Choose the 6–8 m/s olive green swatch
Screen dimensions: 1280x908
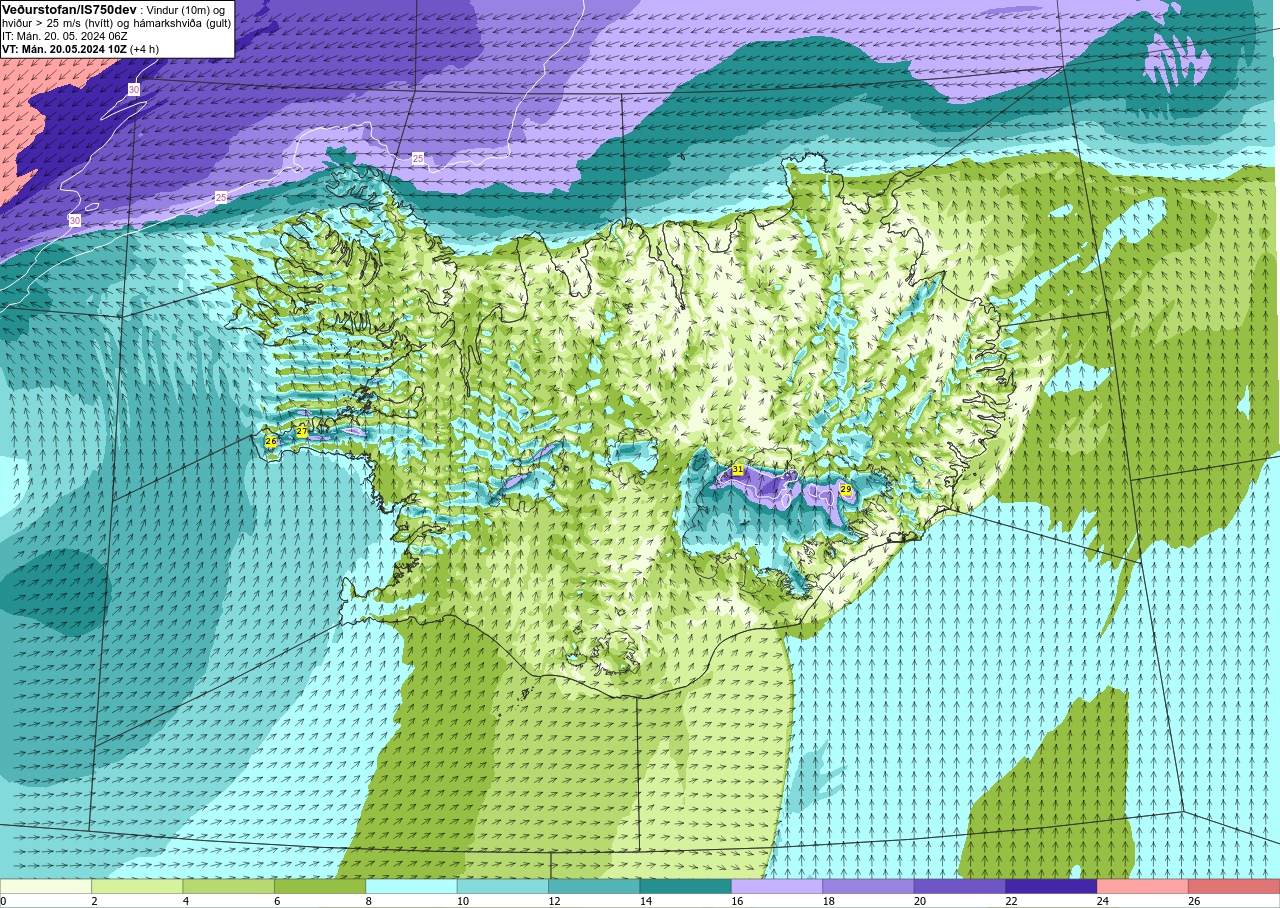click(320, 886)
